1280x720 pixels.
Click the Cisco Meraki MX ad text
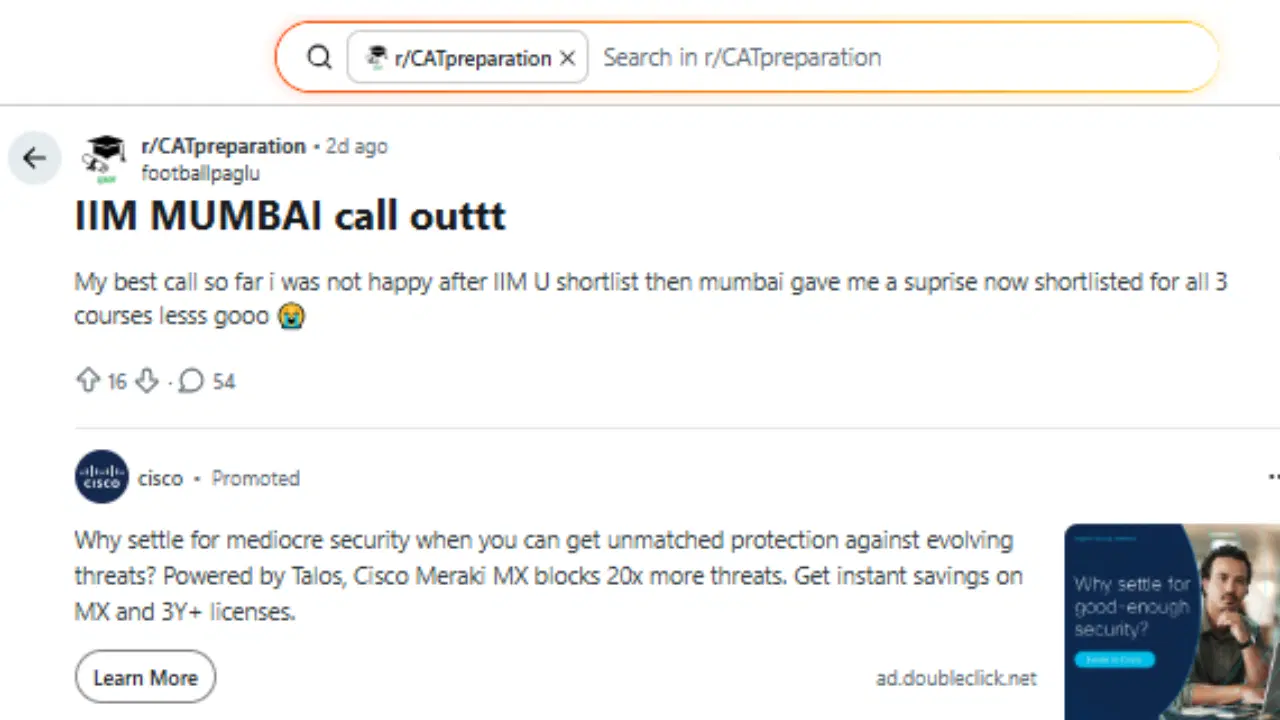tap(548, 576)
